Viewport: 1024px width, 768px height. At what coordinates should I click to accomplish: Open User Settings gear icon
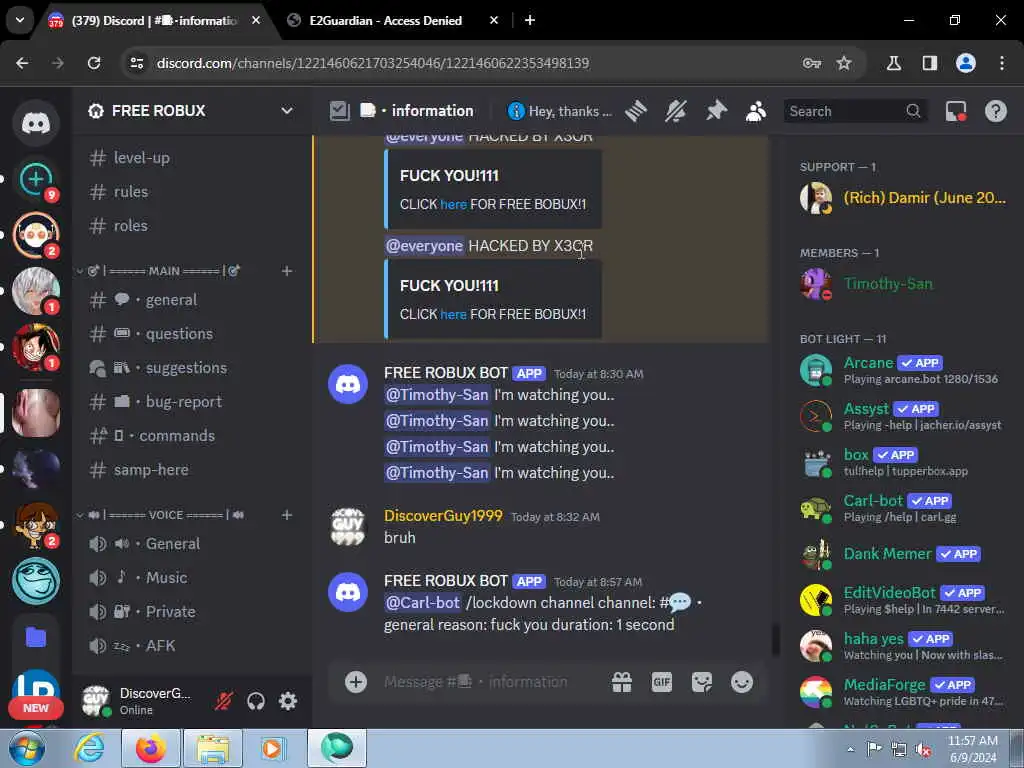pos(288,701)
